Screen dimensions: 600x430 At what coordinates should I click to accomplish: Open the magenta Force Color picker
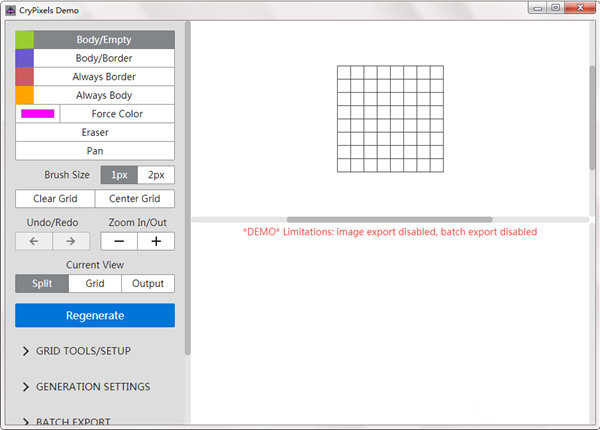pyautogui.click(x=38, y=114)
